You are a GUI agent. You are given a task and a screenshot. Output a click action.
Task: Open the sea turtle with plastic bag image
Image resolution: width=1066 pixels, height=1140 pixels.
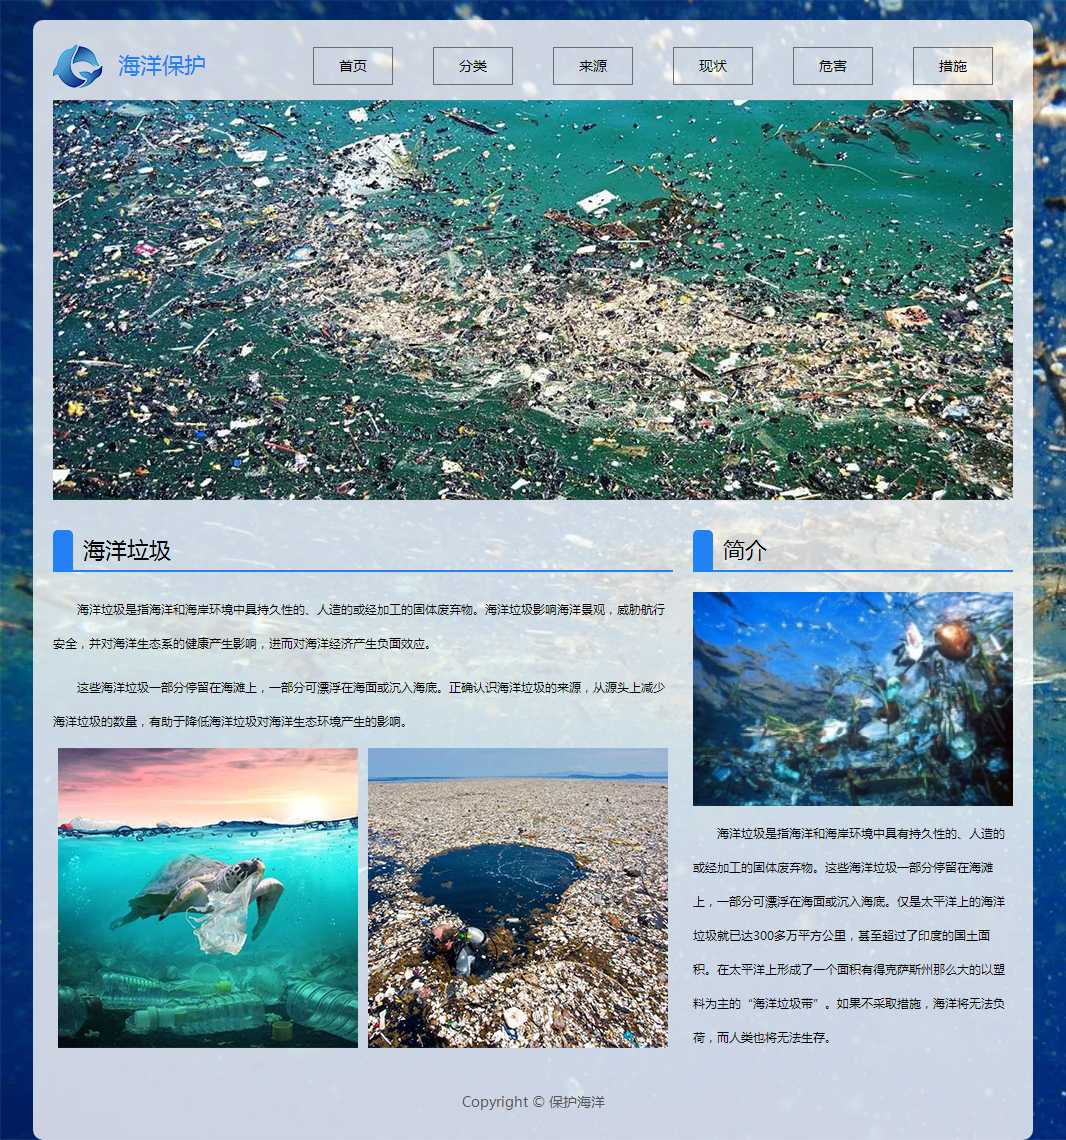[208, 898]
